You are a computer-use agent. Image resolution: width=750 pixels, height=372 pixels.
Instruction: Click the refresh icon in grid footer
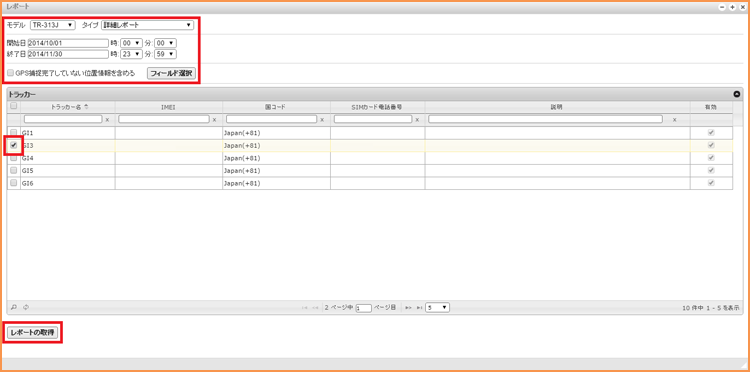tap(26, 307)
